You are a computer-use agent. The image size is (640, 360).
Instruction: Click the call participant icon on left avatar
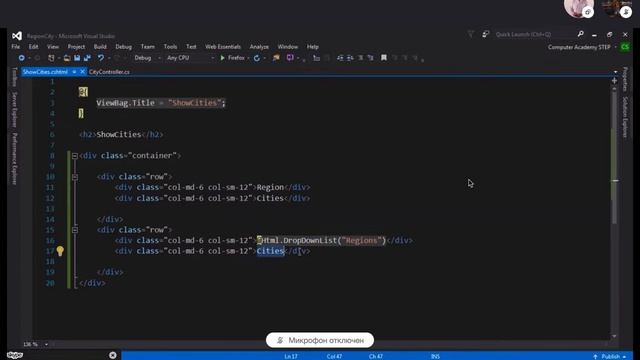pyautogui.click(x=588, y=12)
